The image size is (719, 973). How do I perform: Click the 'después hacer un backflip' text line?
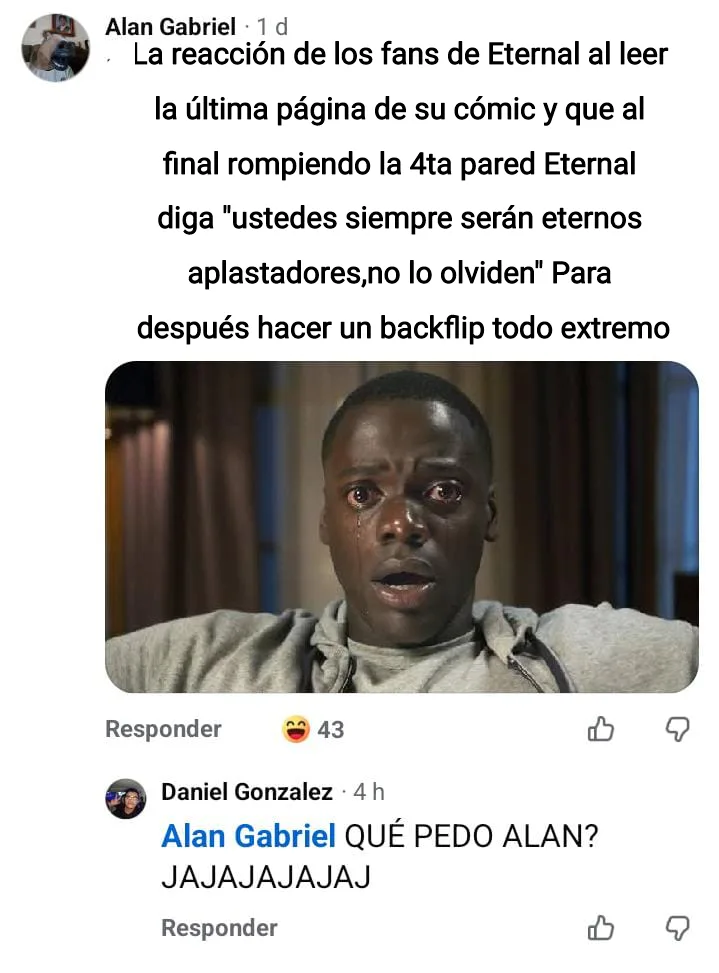point(403,328)
